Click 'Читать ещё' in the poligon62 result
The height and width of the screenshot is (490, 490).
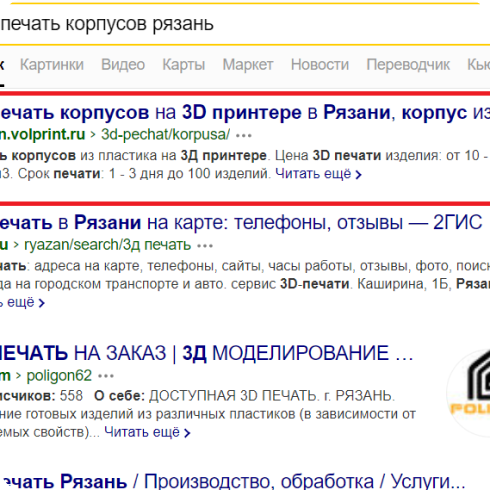pyautogui.click(x=147, y=432)
